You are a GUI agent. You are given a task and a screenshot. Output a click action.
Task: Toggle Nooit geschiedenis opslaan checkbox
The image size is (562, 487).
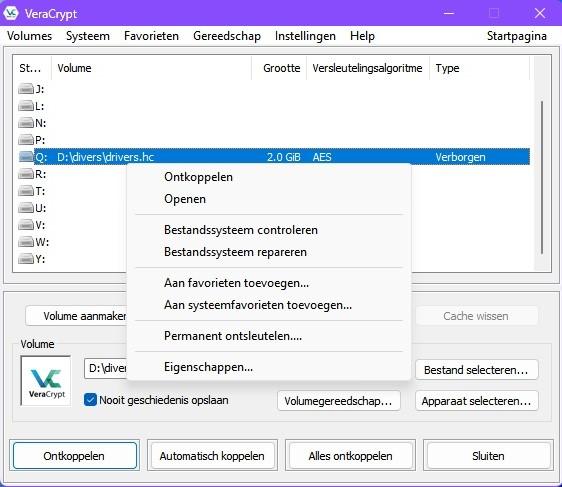90,400
